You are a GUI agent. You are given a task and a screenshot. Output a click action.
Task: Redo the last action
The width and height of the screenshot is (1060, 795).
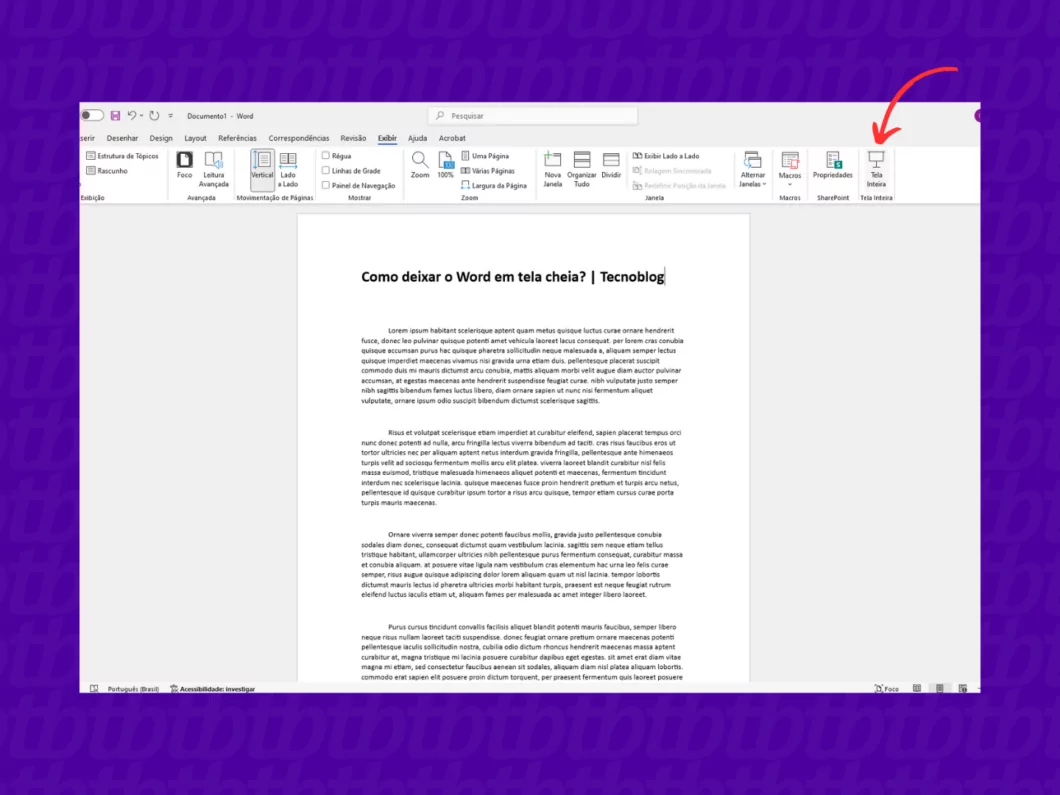tap(154, 116)
